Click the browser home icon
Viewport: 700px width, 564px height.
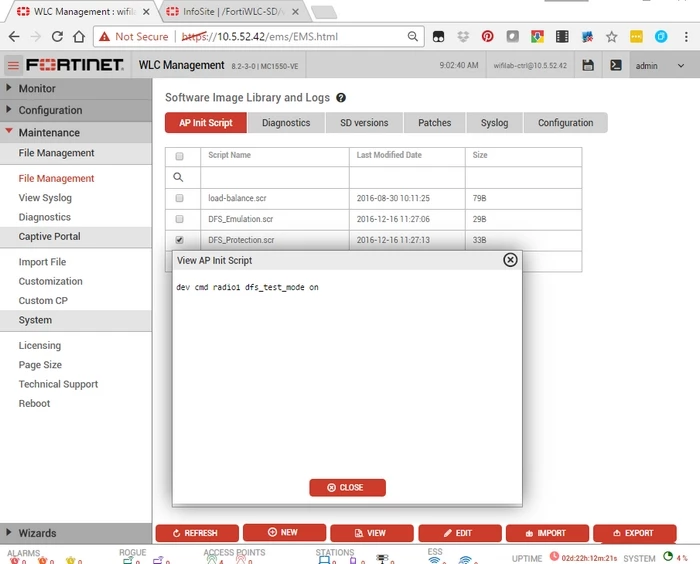(x=79, y=37)
